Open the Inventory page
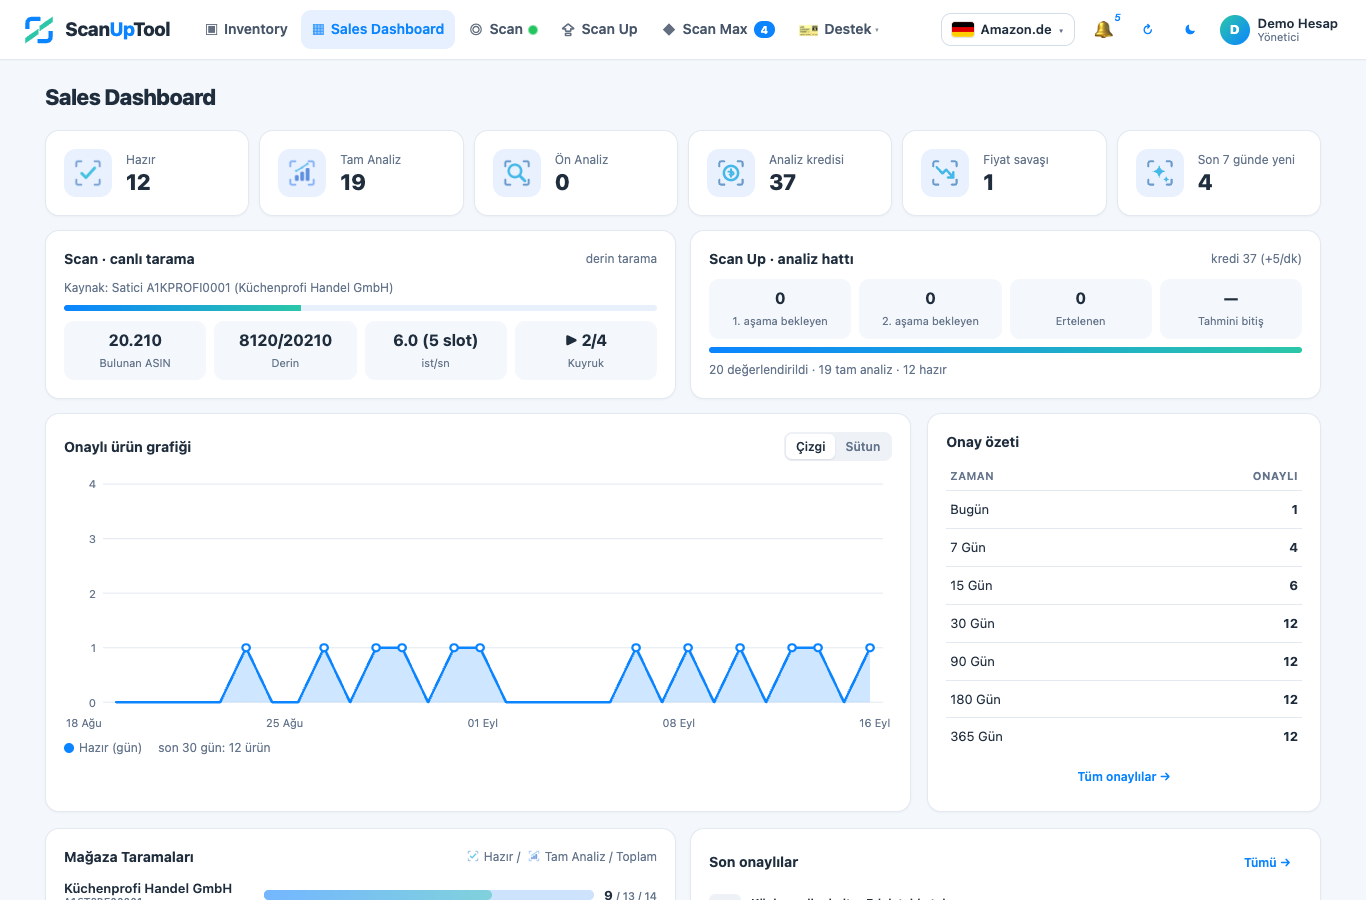The width and height of the screenshot is (1366, 900). coord(246,30)
